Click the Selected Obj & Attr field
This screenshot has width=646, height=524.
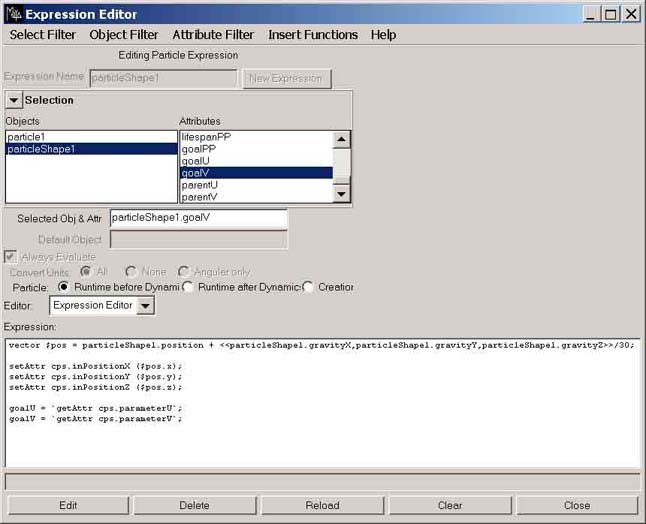pyautogui.click(x=198, y=218)
